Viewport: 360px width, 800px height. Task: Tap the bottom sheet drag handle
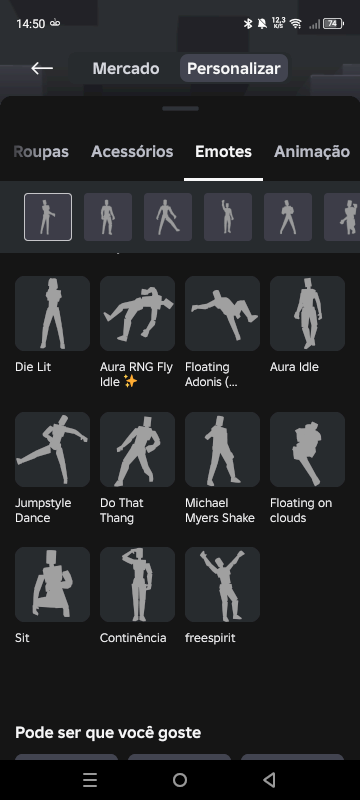pyautogui.click(x=181, y=109)
